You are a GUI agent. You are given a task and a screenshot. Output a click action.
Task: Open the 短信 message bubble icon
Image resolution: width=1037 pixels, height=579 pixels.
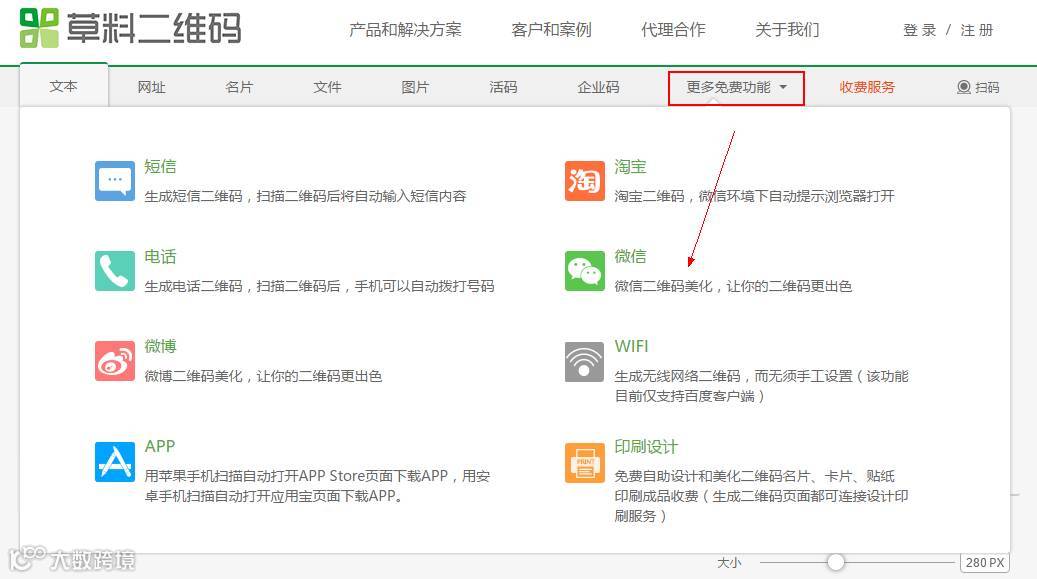(114, 181)
